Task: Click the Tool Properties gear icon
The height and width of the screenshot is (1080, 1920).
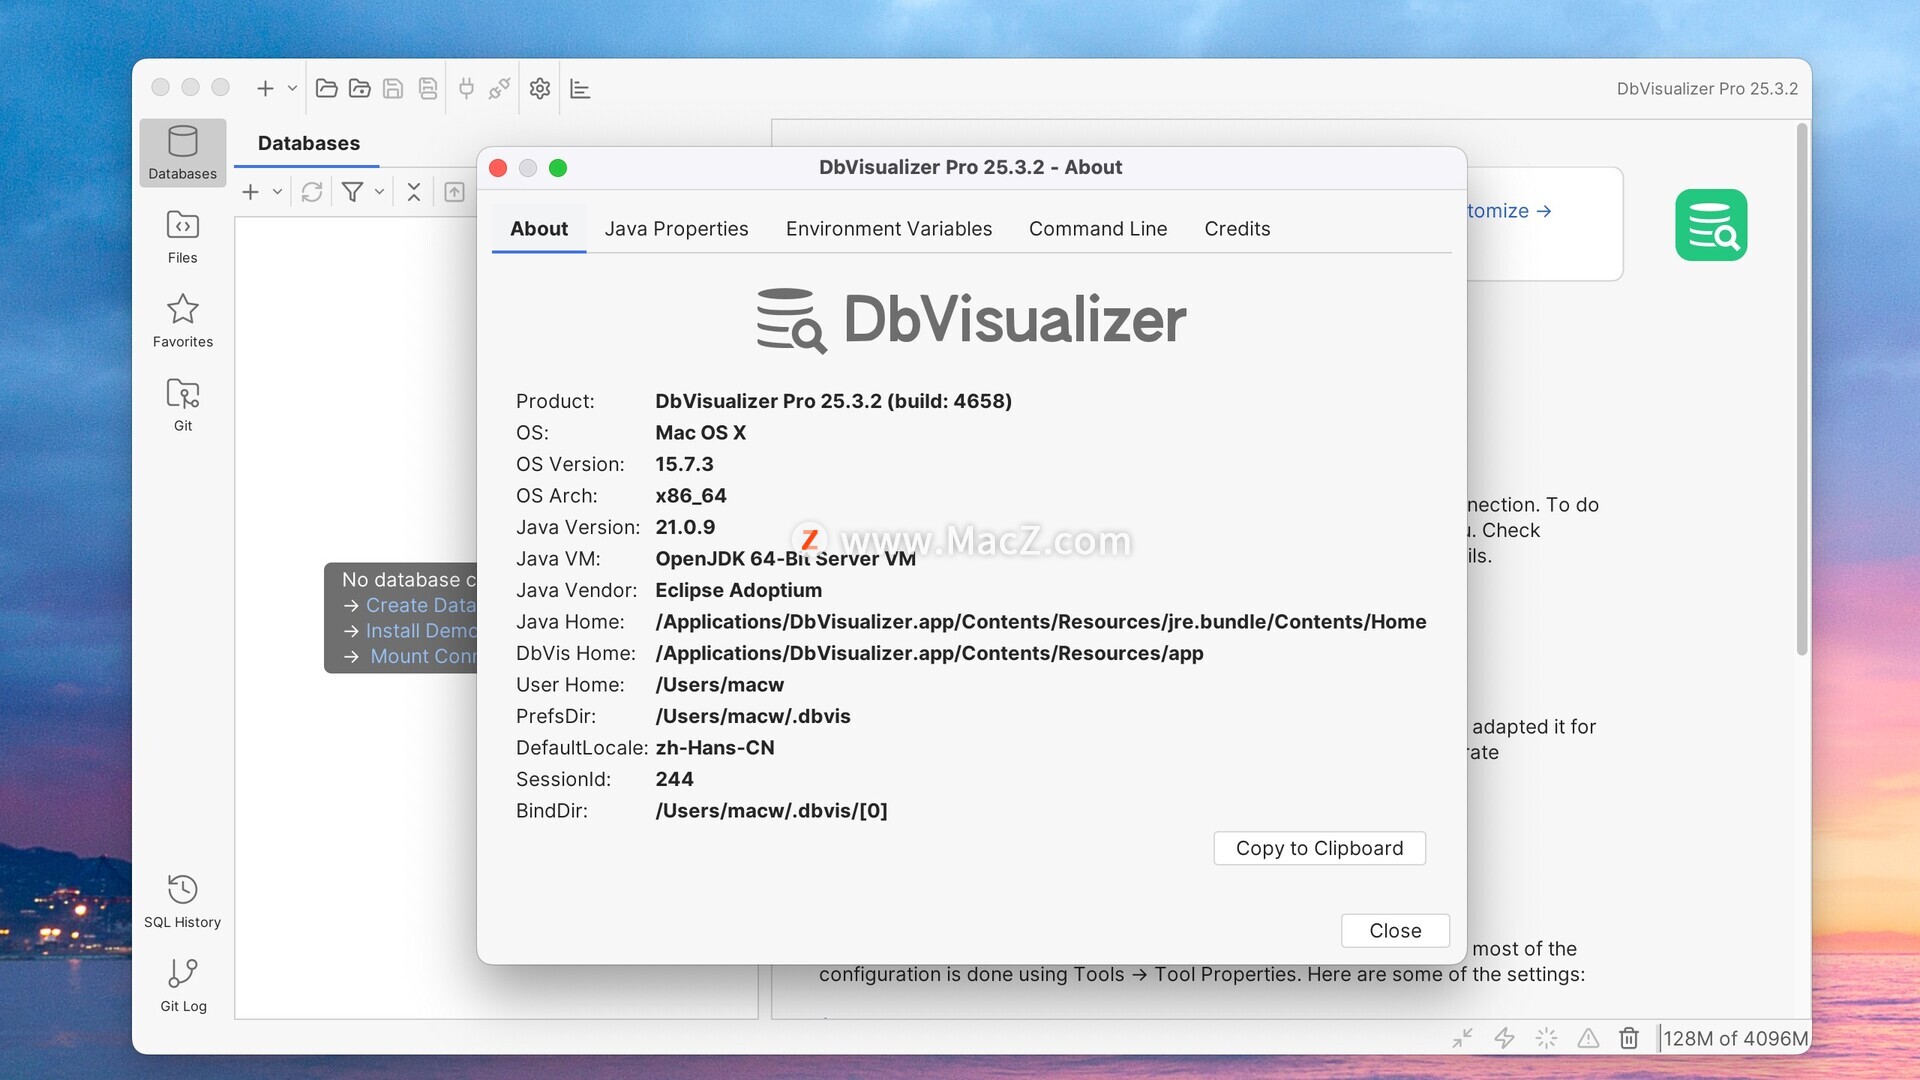Action: tap(540, 89)
